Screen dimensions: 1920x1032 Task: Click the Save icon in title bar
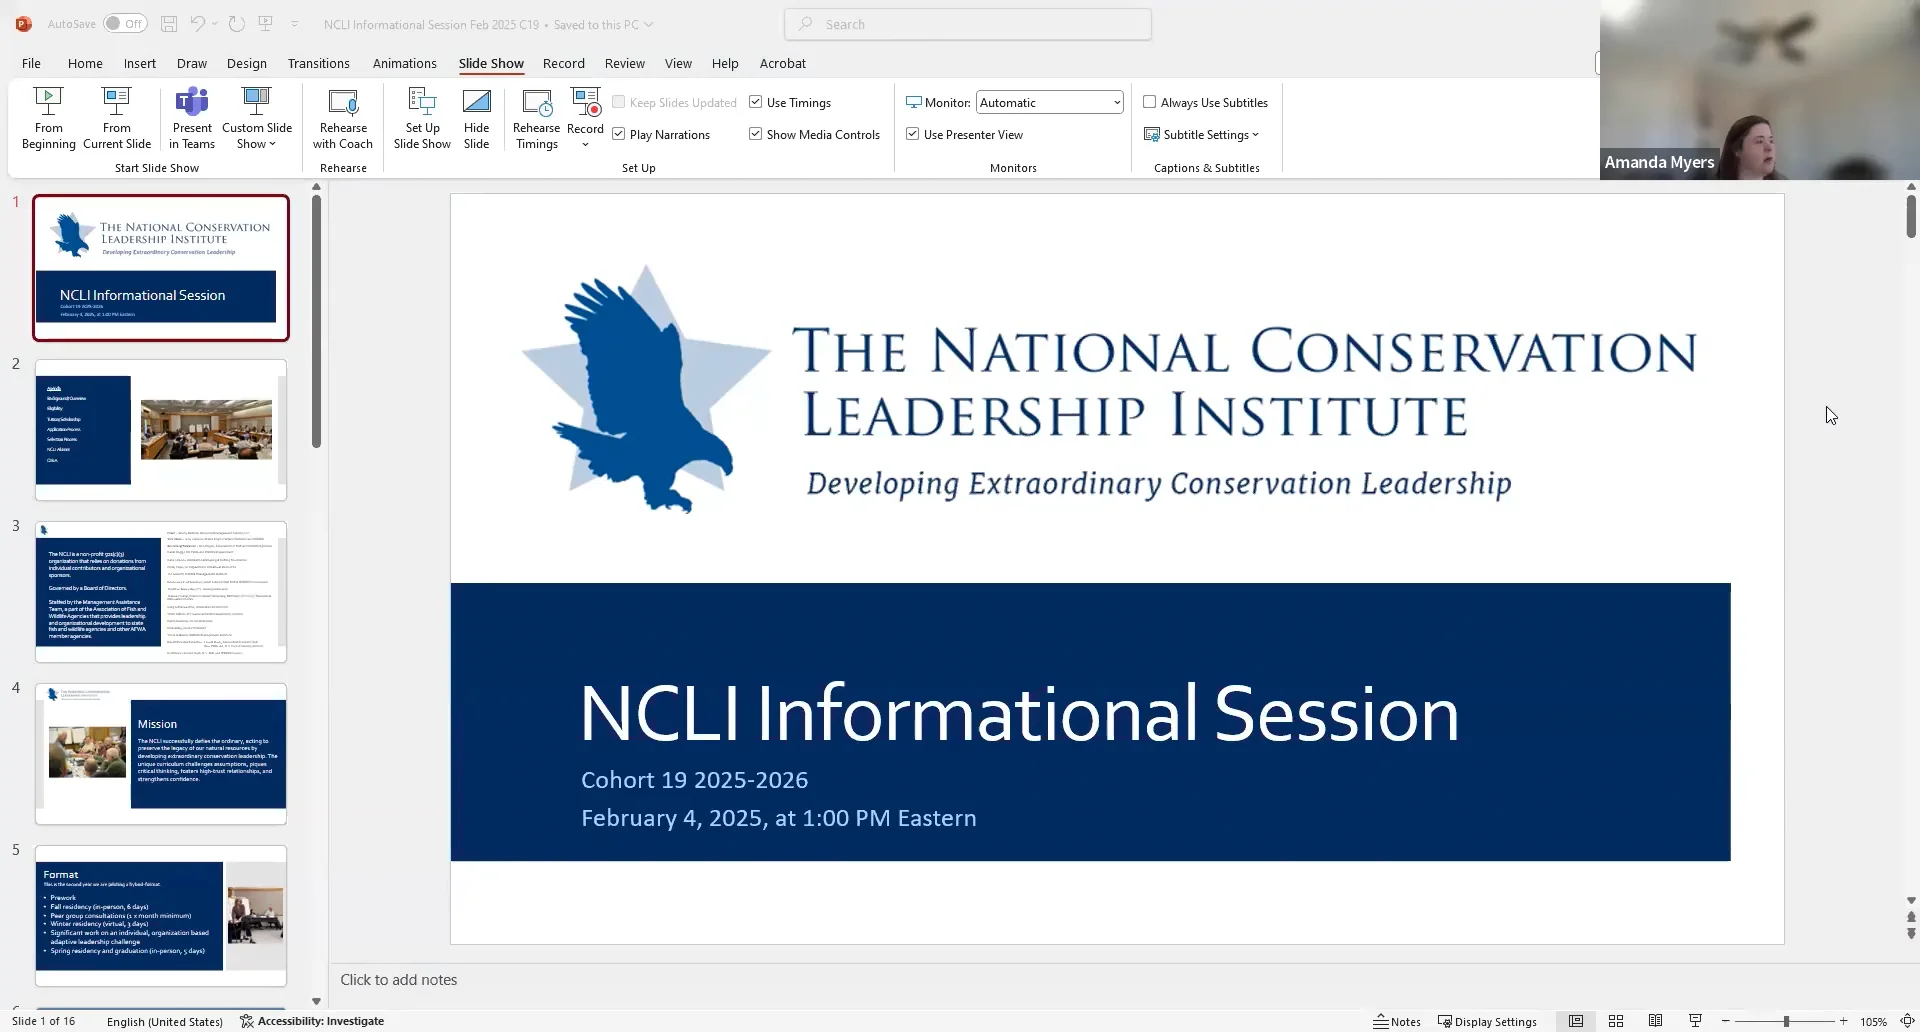click(169, 24)
